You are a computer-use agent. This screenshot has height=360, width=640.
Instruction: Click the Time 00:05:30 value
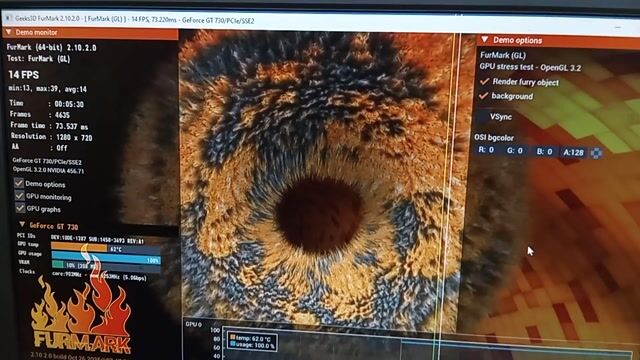pos(69,104)
